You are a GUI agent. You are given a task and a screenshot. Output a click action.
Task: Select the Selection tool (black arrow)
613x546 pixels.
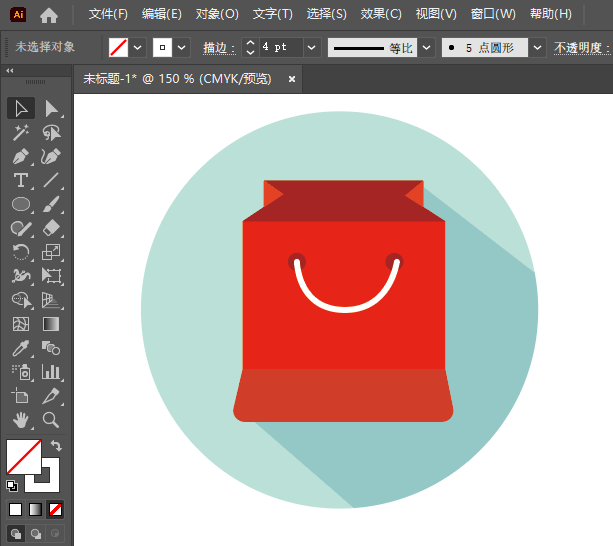pos(21,108)
